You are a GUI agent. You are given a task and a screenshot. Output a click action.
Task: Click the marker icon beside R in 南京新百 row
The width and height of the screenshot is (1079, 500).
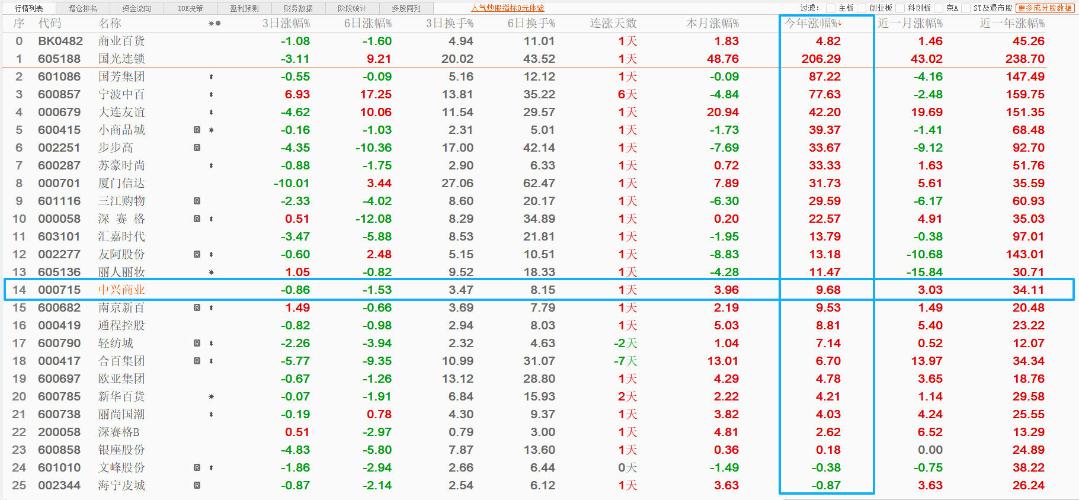(x=211, y=309)
